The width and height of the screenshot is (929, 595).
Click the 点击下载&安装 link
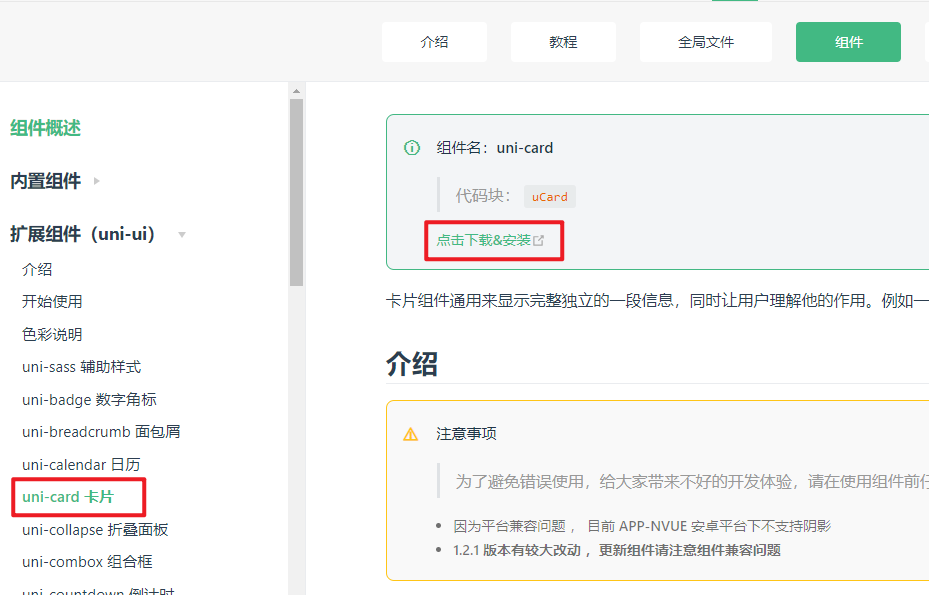[x=485, y=240]
